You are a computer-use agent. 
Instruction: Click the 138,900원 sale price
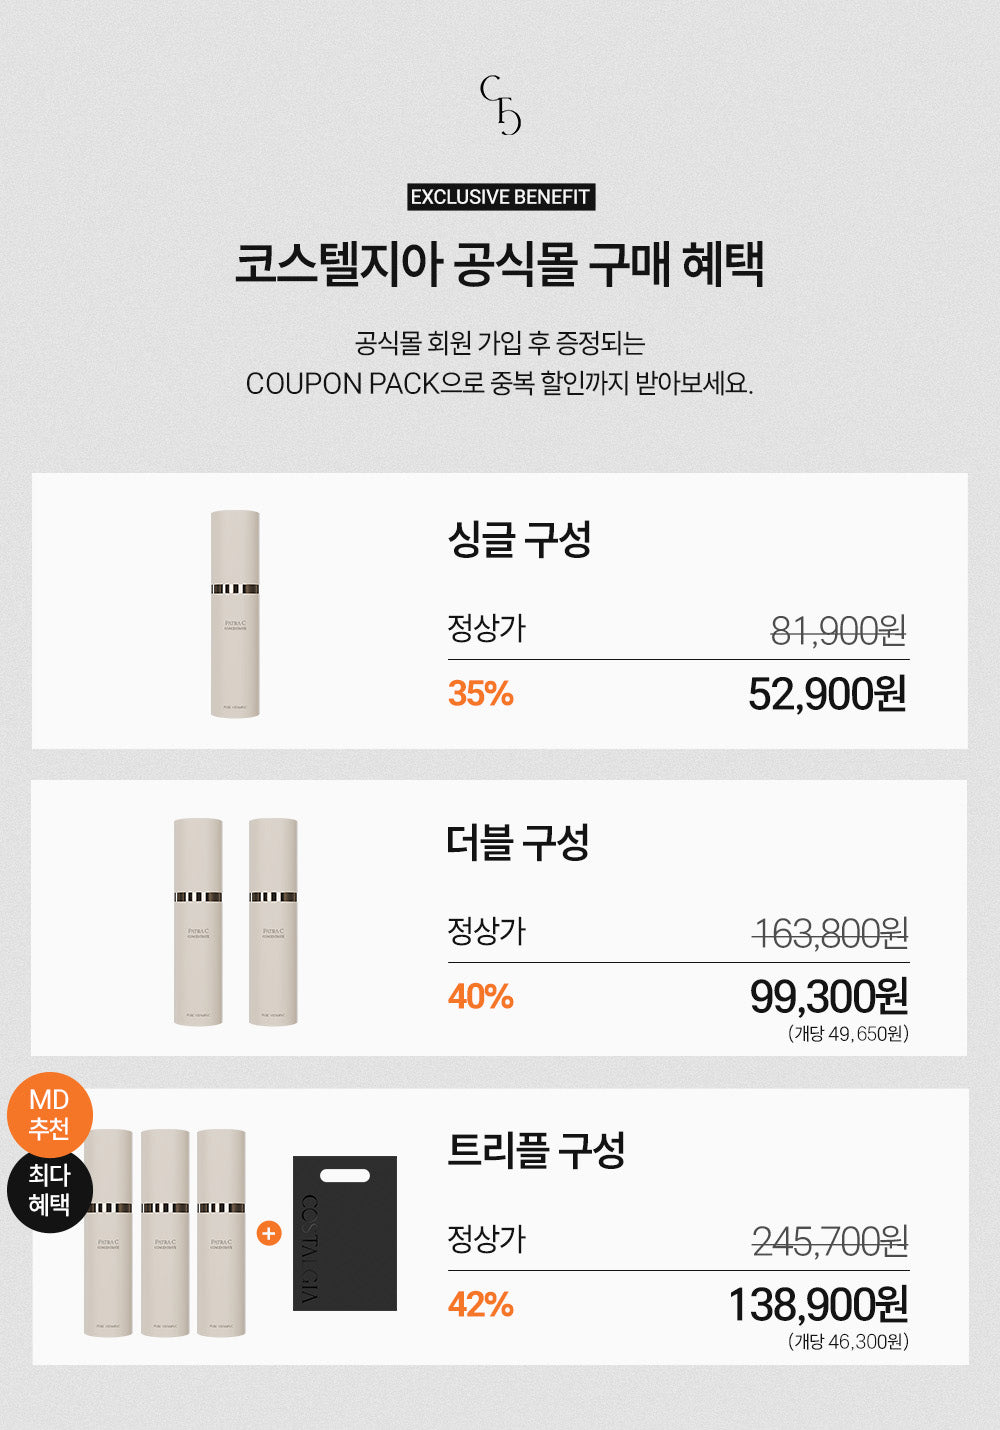click(x=818, y=1305)
